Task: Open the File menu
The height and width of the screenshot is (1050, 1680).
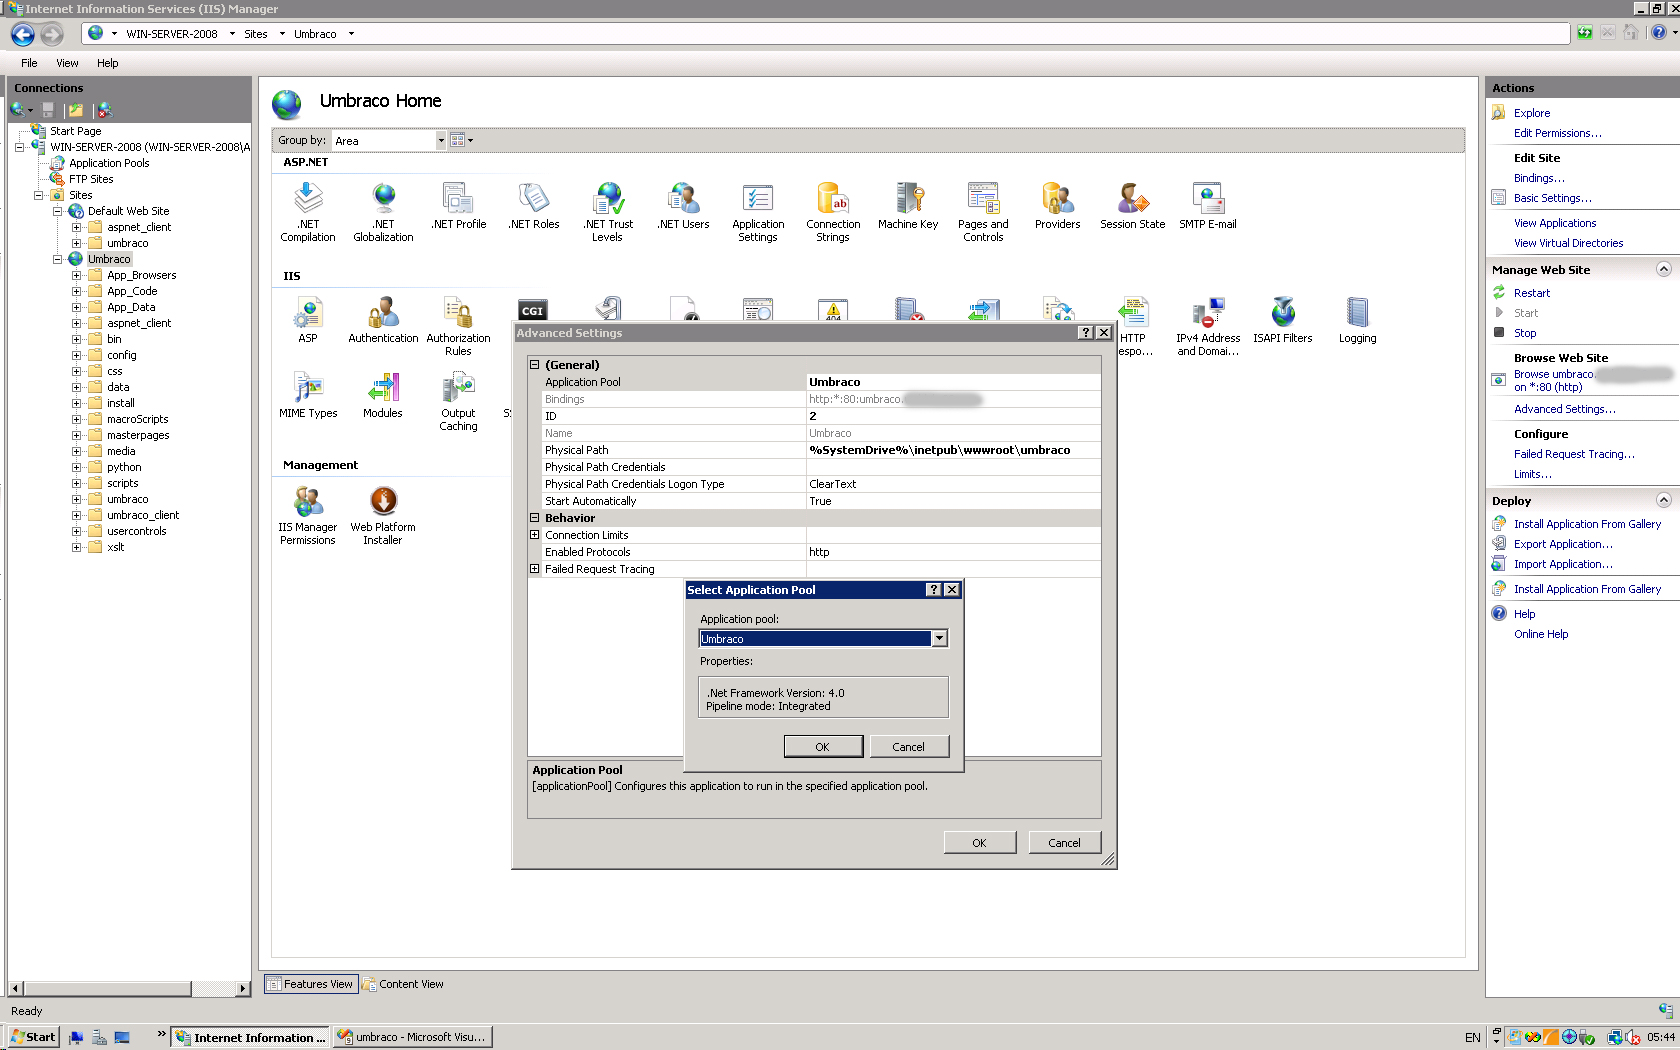Action: (x=29, y=63)
